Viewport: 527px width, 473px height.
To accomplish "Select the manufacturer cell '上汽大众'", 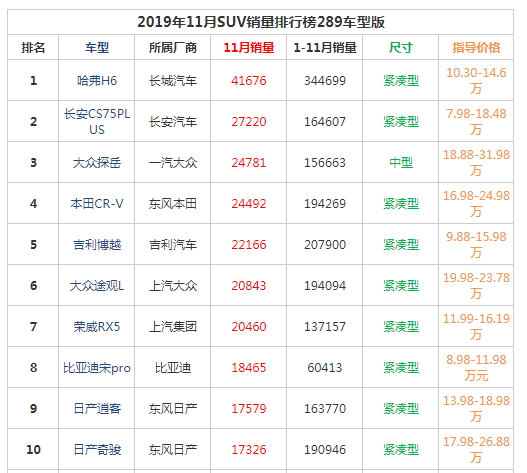I will (173, 286).
